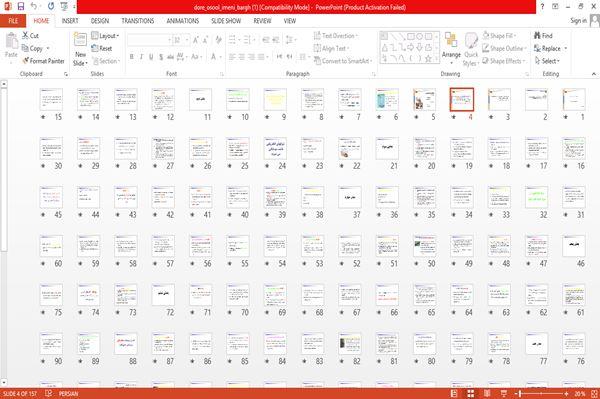Viewport: 600px width, 399px height.
Task: Toggle Bold formatting button
Action: tap(132, 57)
